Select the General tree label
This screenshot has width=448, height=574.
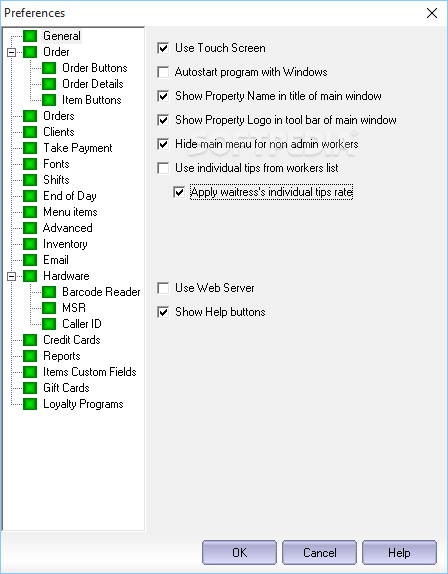pyautogui.click(x=61, y=36)
